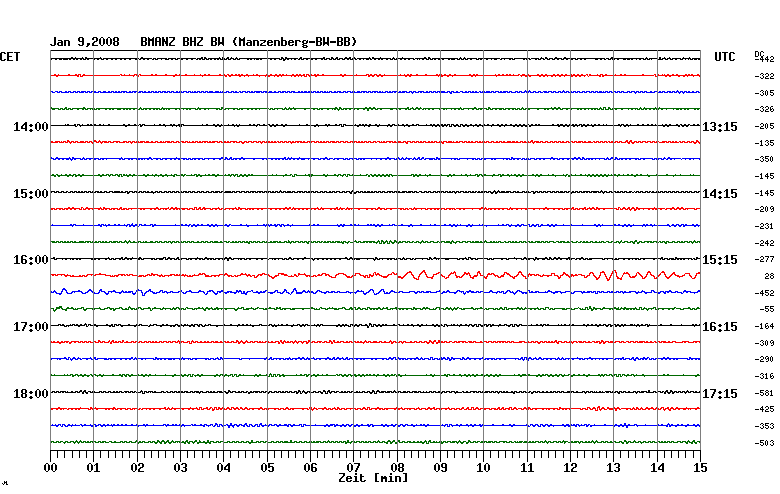Screen dimensions: 780x494
Task: Click the DC value "-305"
Action: pos(765,93)
